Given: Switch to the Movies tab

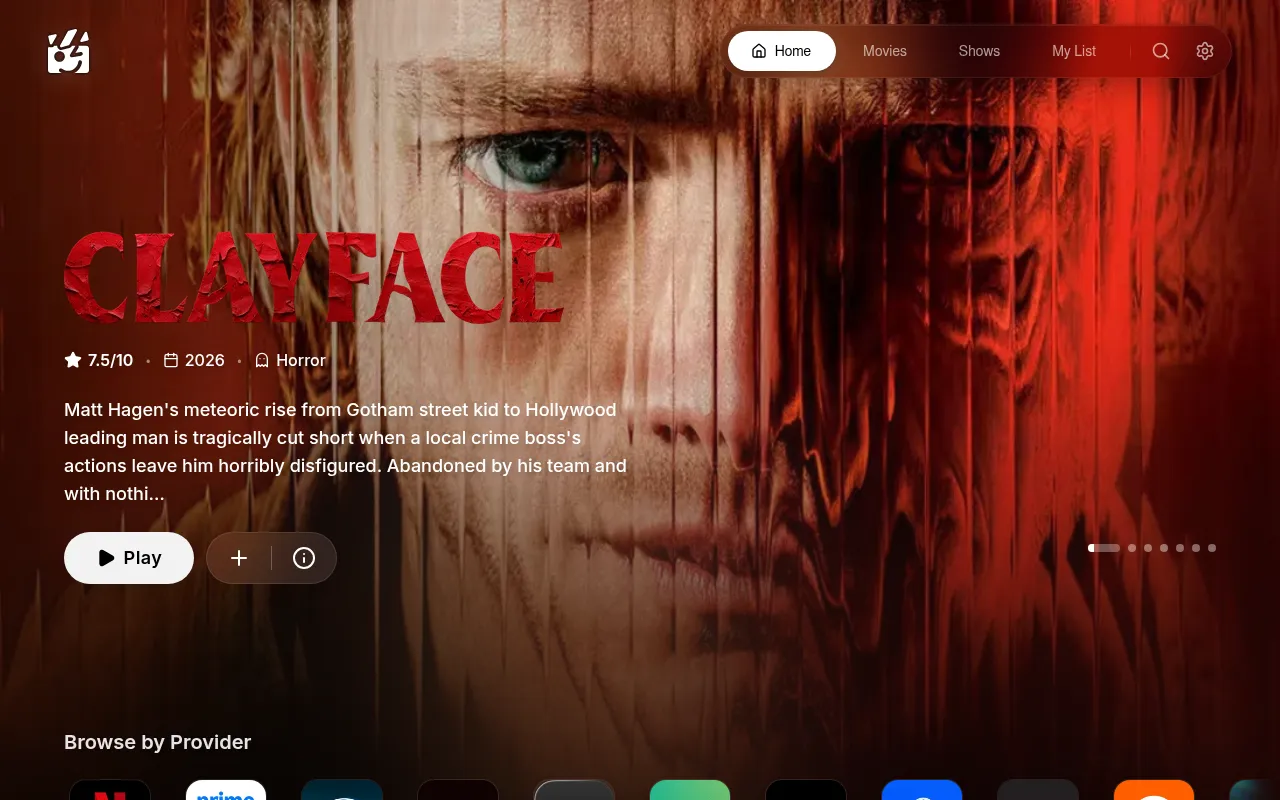Looking at the screenshot, I should 885,51.
